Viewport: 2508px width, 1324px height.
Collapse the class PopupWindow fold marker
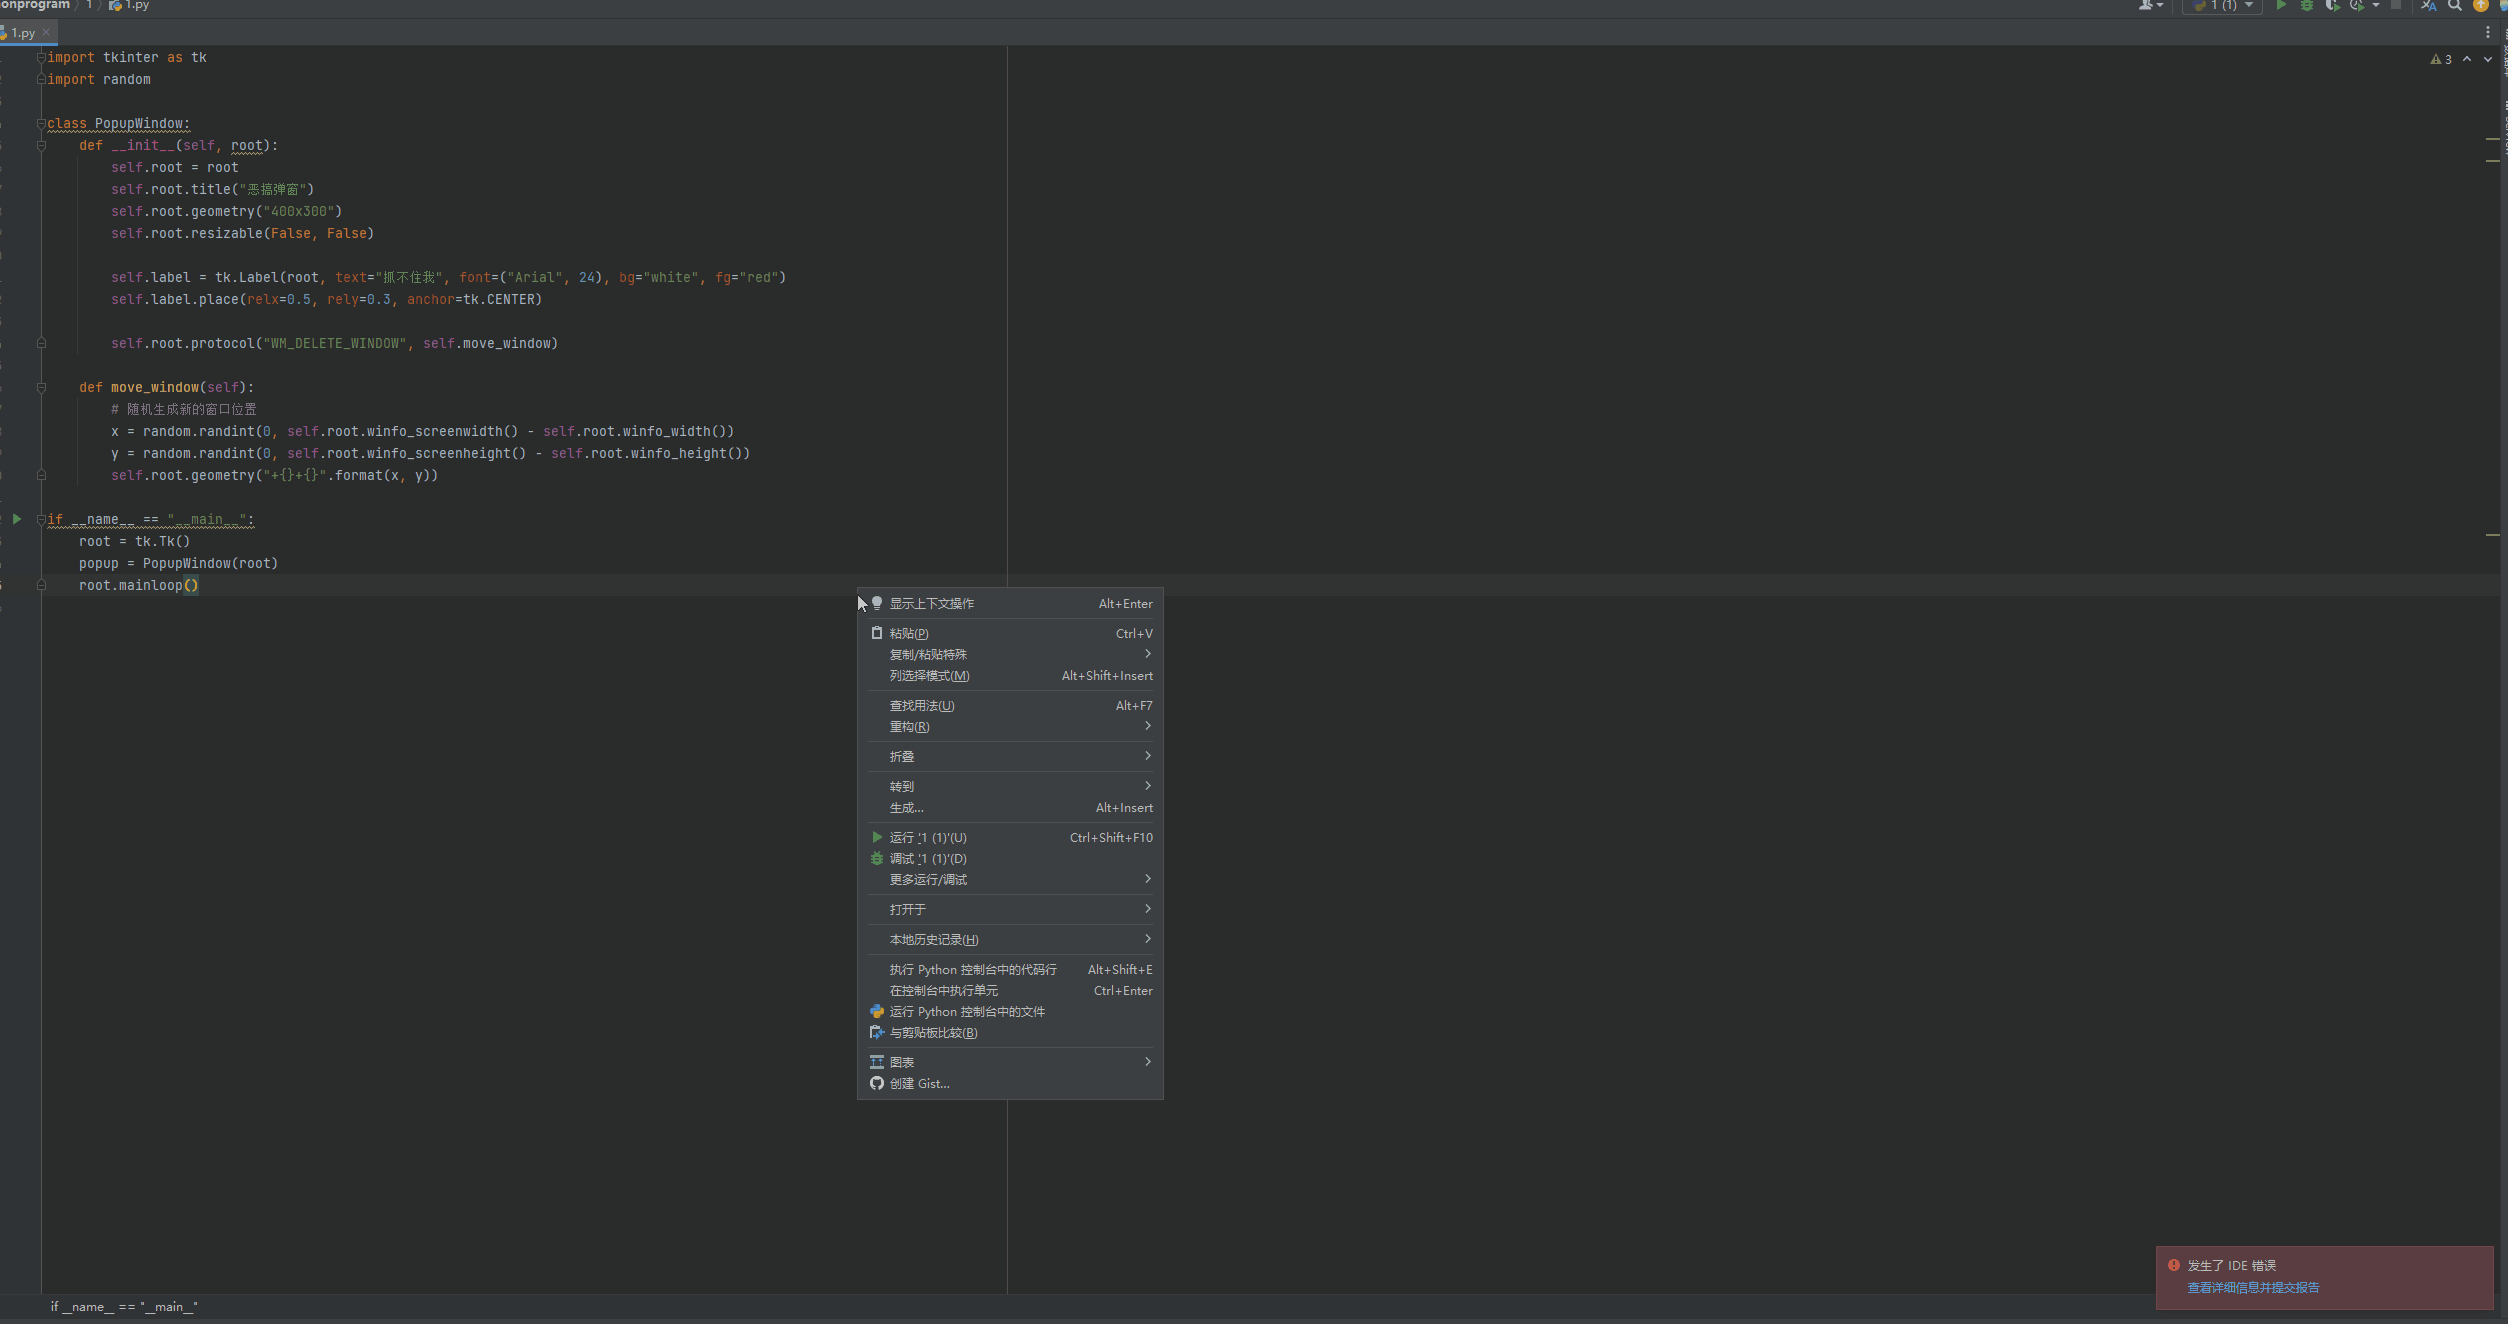pos(41,124)
